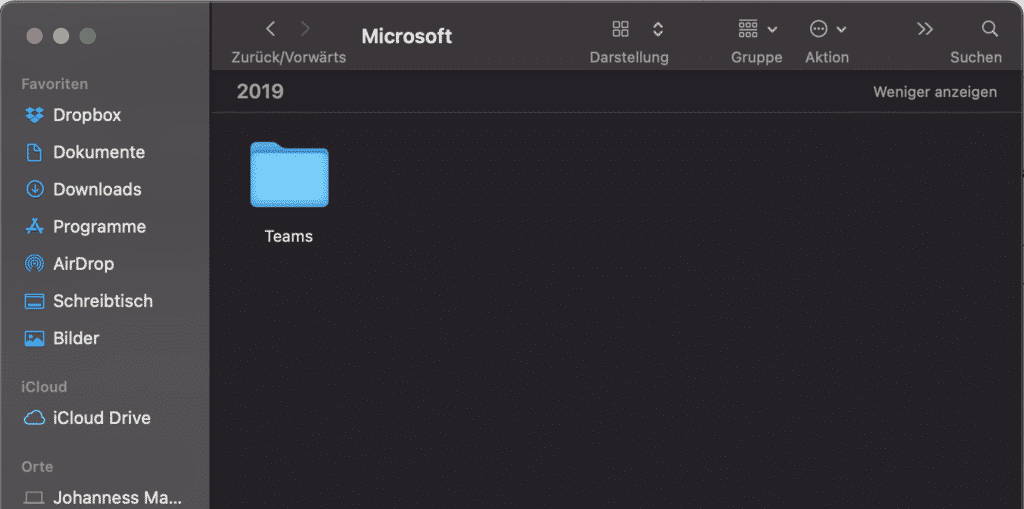
Task: Click the Microsoft window title
Action: pyautogui.click(x=407, y=36)
